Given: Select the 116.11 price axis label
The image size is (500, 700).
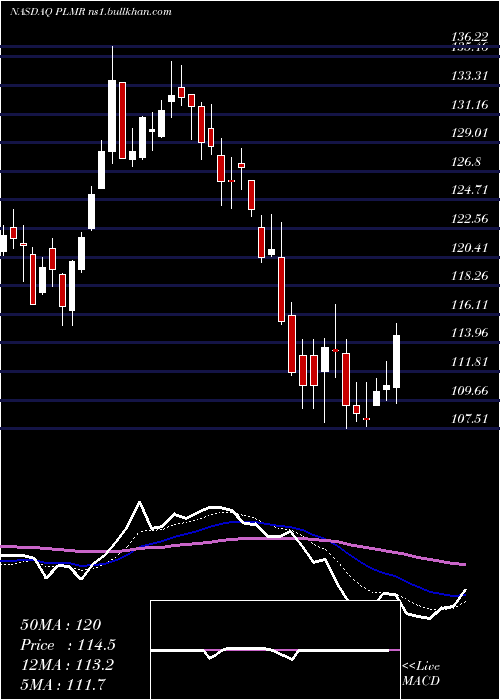Looking at the screenshot, I should (469, 305).
